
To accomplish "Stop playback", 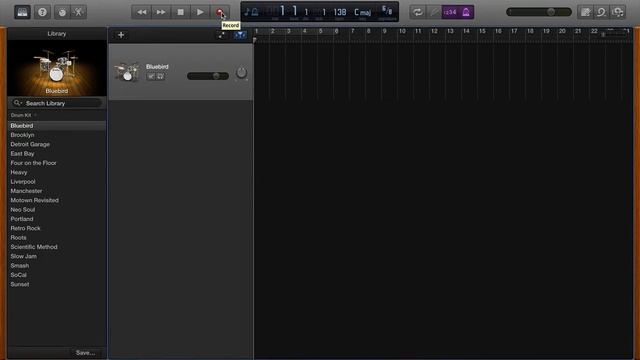I will coord(180,12).
